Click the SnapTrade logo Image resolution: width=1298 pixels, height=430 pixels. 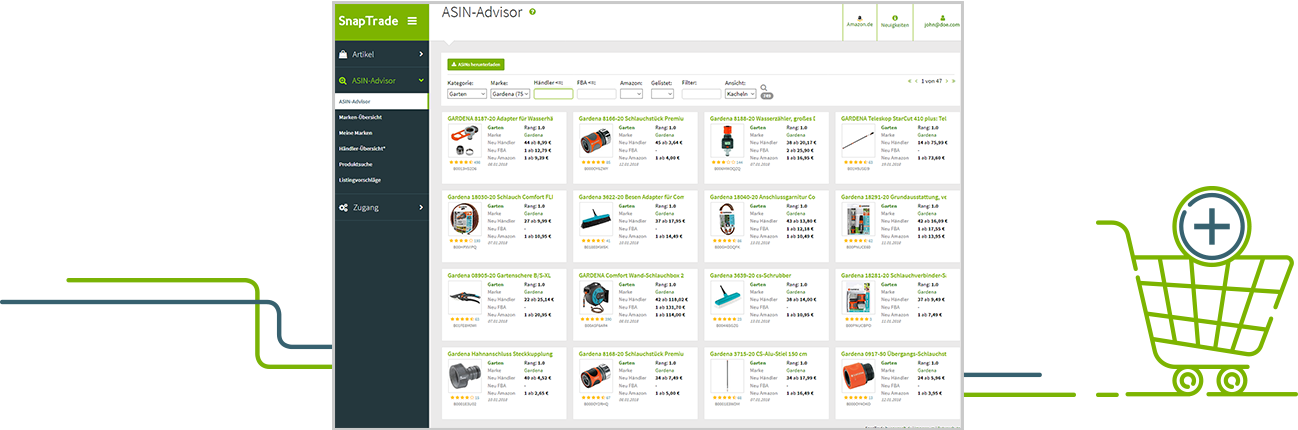pyautogui.click(x=367, y=21)
